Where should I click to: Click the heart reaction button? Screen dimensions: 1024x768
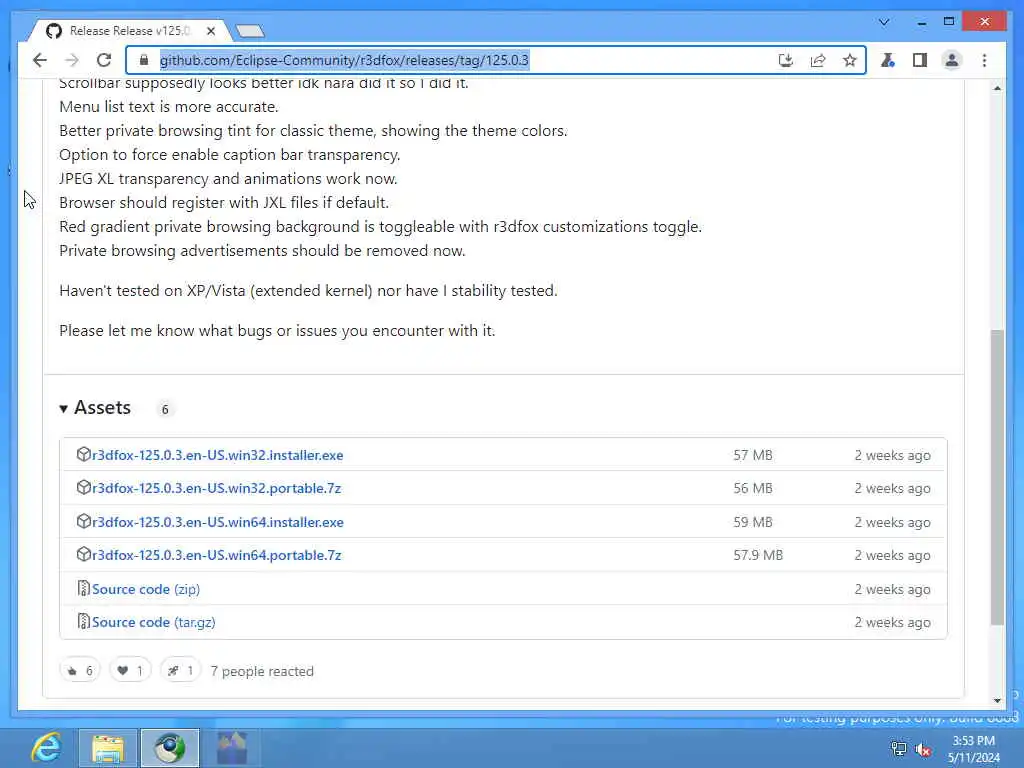[x=130, y=671]
